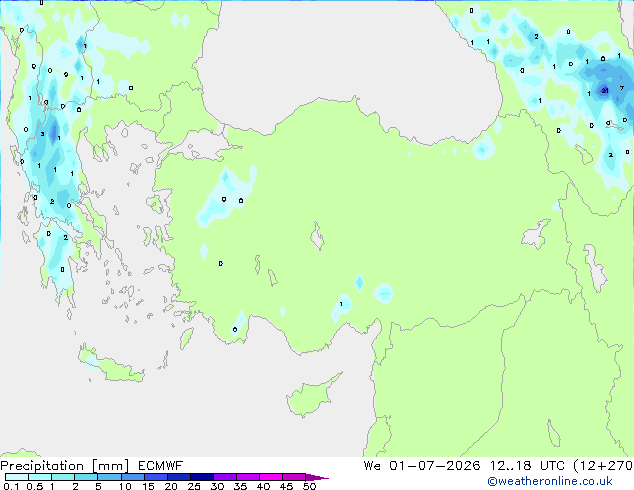Pick the 40–45 mm bright magenta swatch
This screenshot has width=634, height=490.
(x=271, y=477)
